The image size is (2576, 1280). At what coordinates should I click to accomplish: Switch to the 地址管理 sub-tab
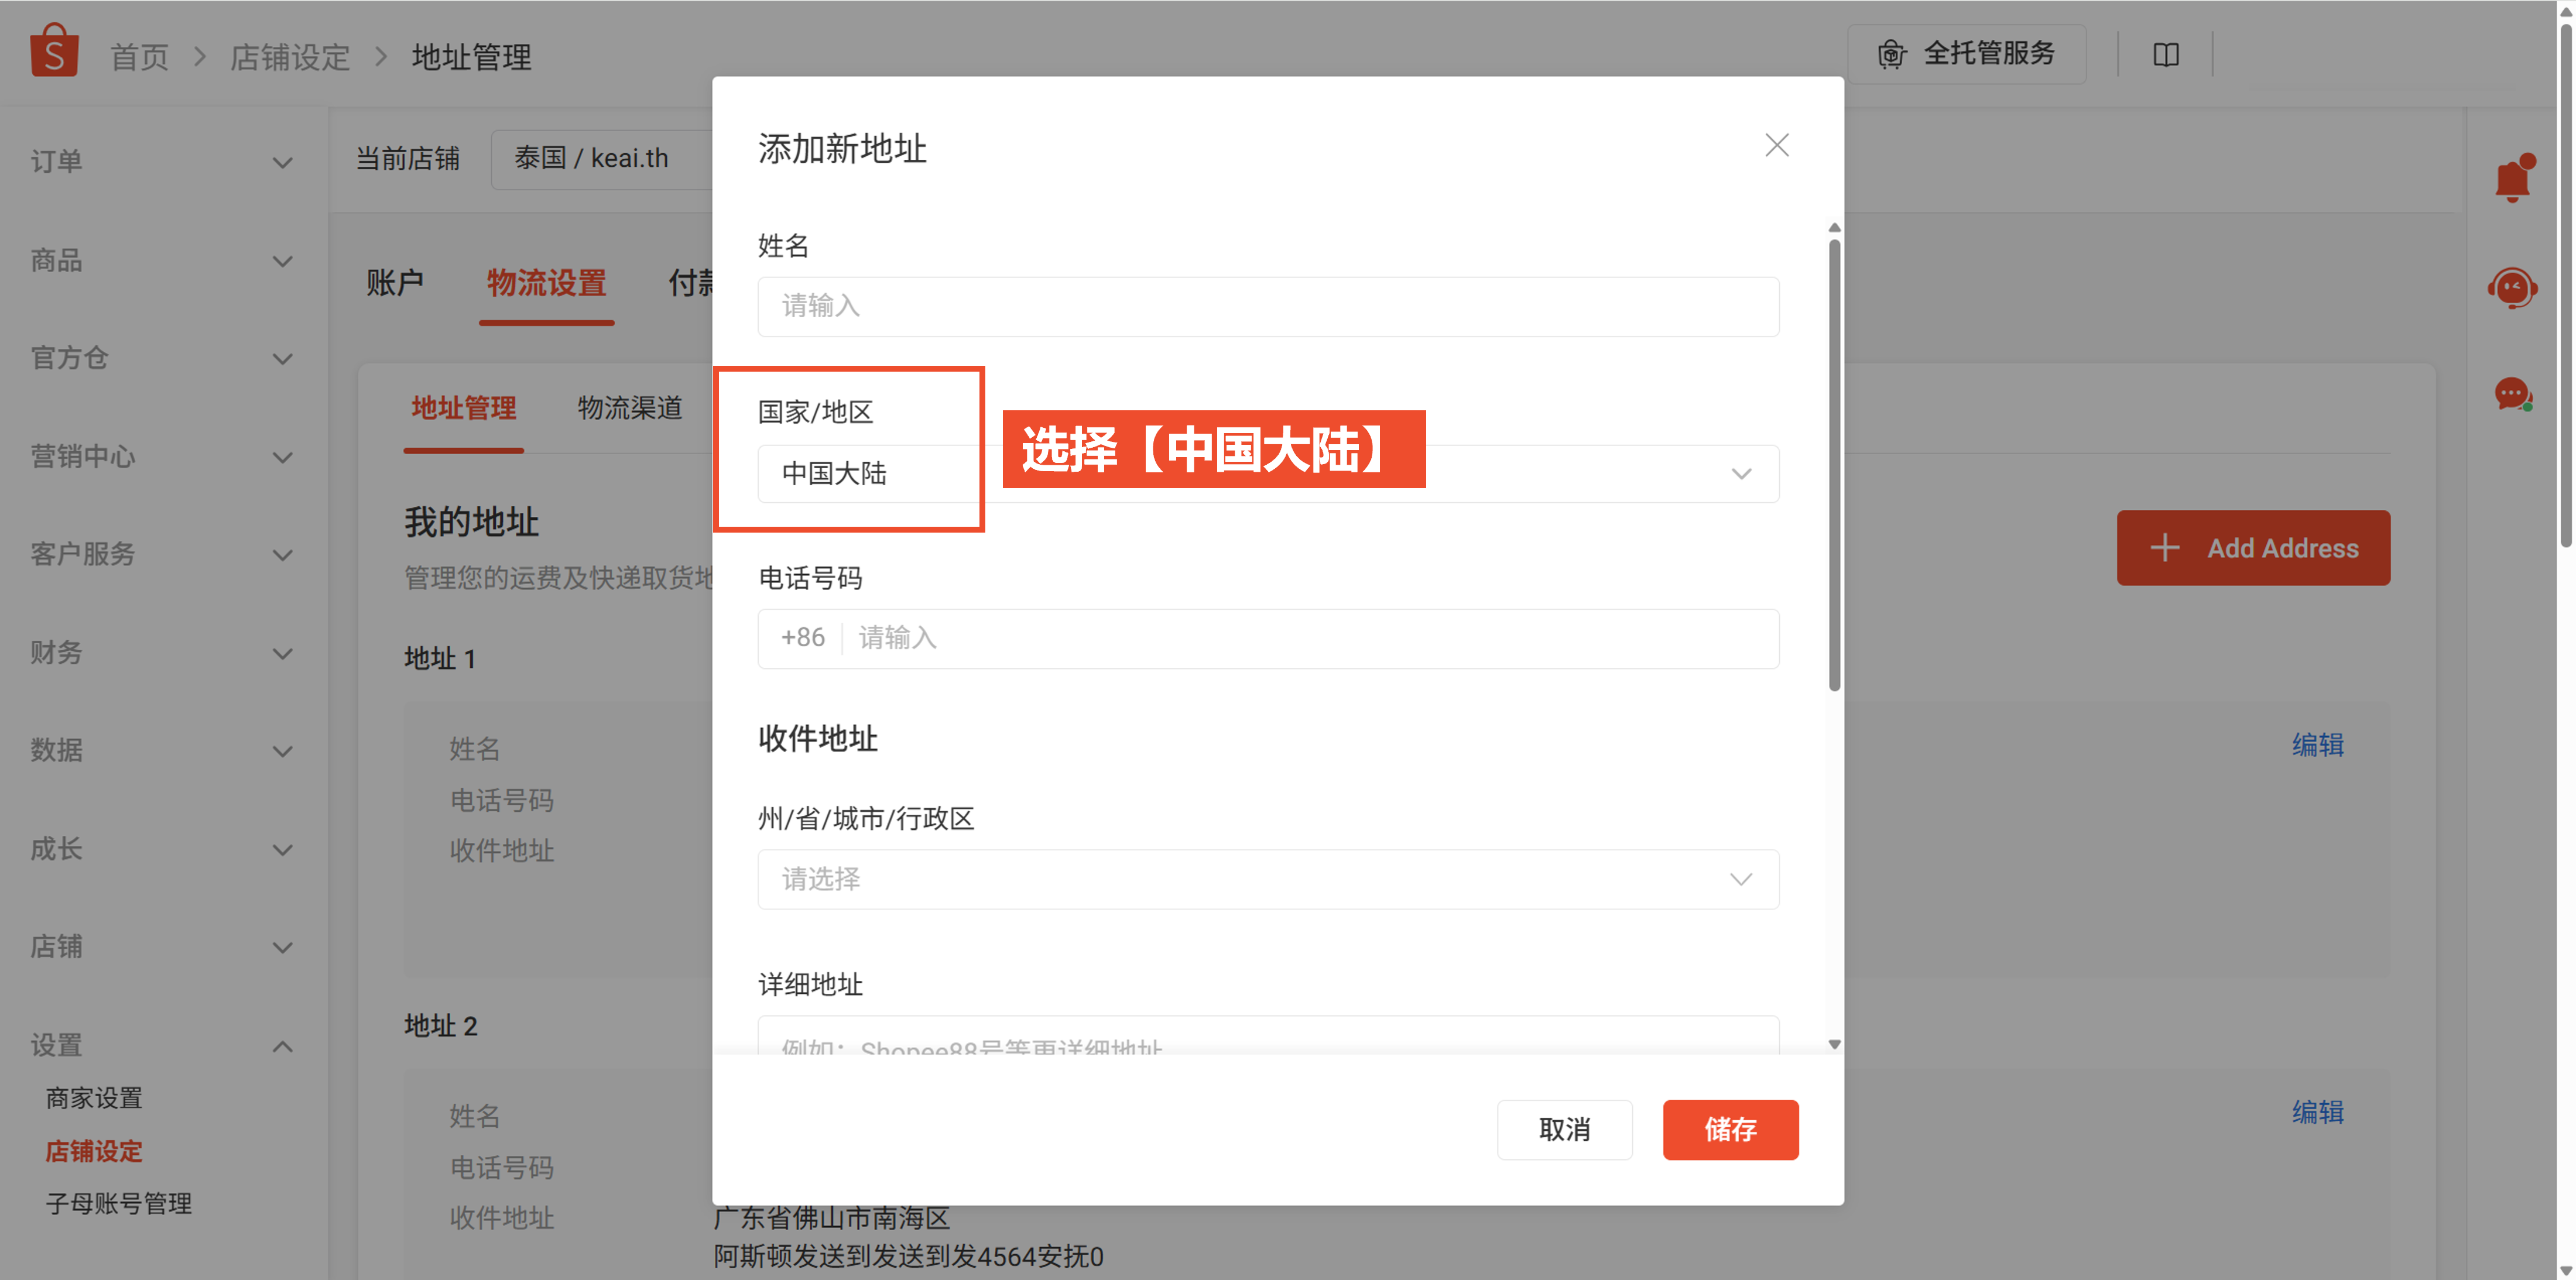tap(464, 408)
